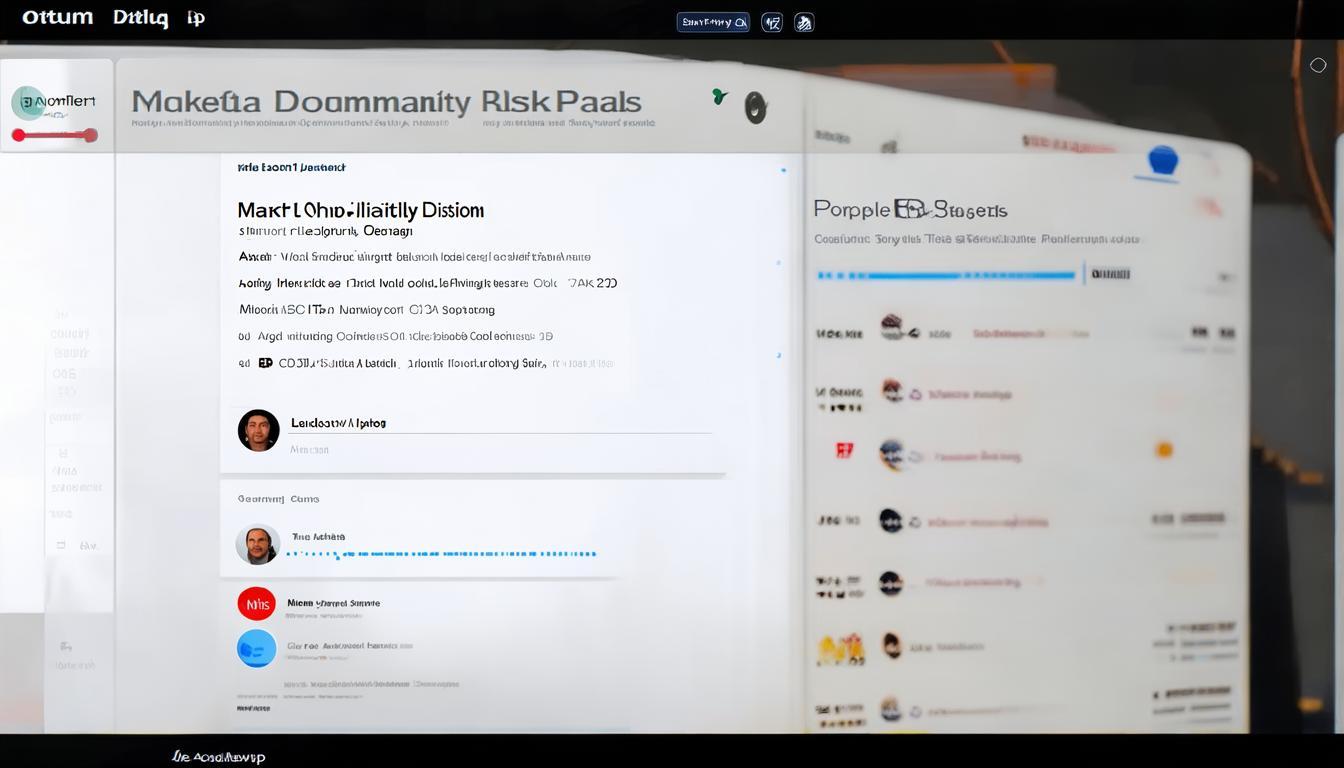Click the green leaf icon in header
This screenshot has height=768, width=1344.
coord(718,96)
